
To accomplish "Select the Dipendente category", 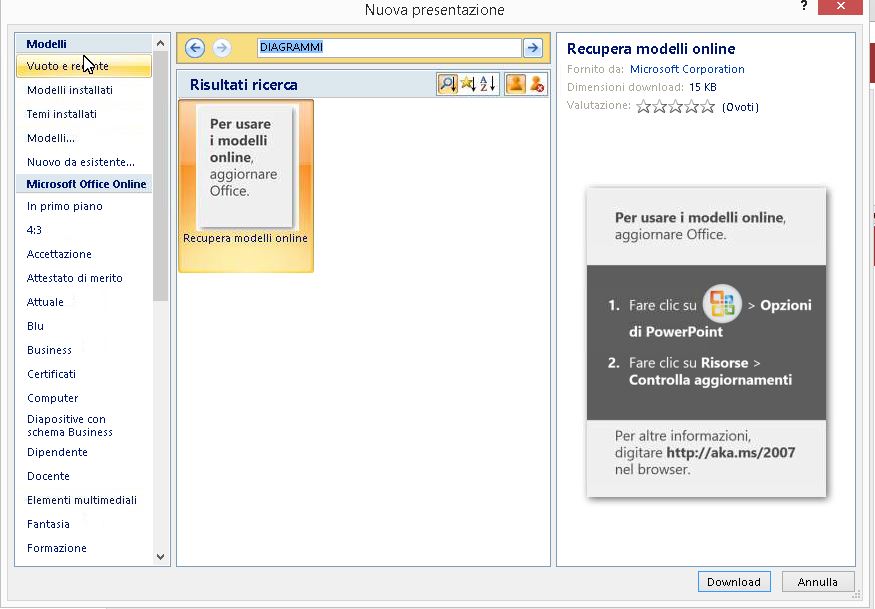I will pyautogui.click(x=57, y=452).
